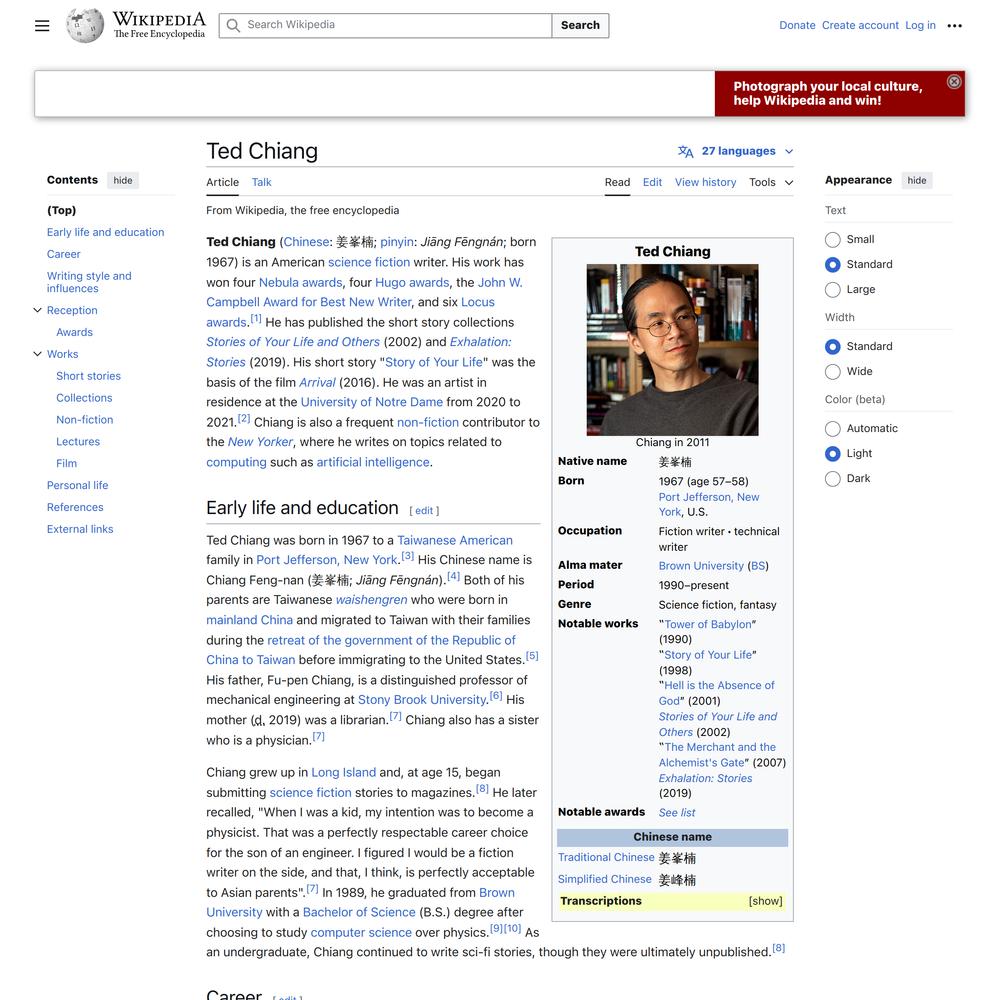Switch to the Talk tab
The height and width of the screenshot is (1000, 1000).
point(261,182)
